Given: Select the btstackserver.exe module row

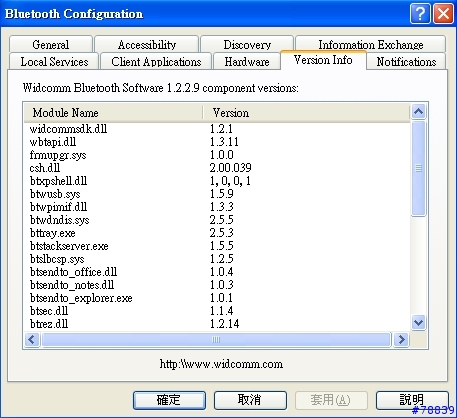Looking at the screenshot, I should click(x=217, y=246).
